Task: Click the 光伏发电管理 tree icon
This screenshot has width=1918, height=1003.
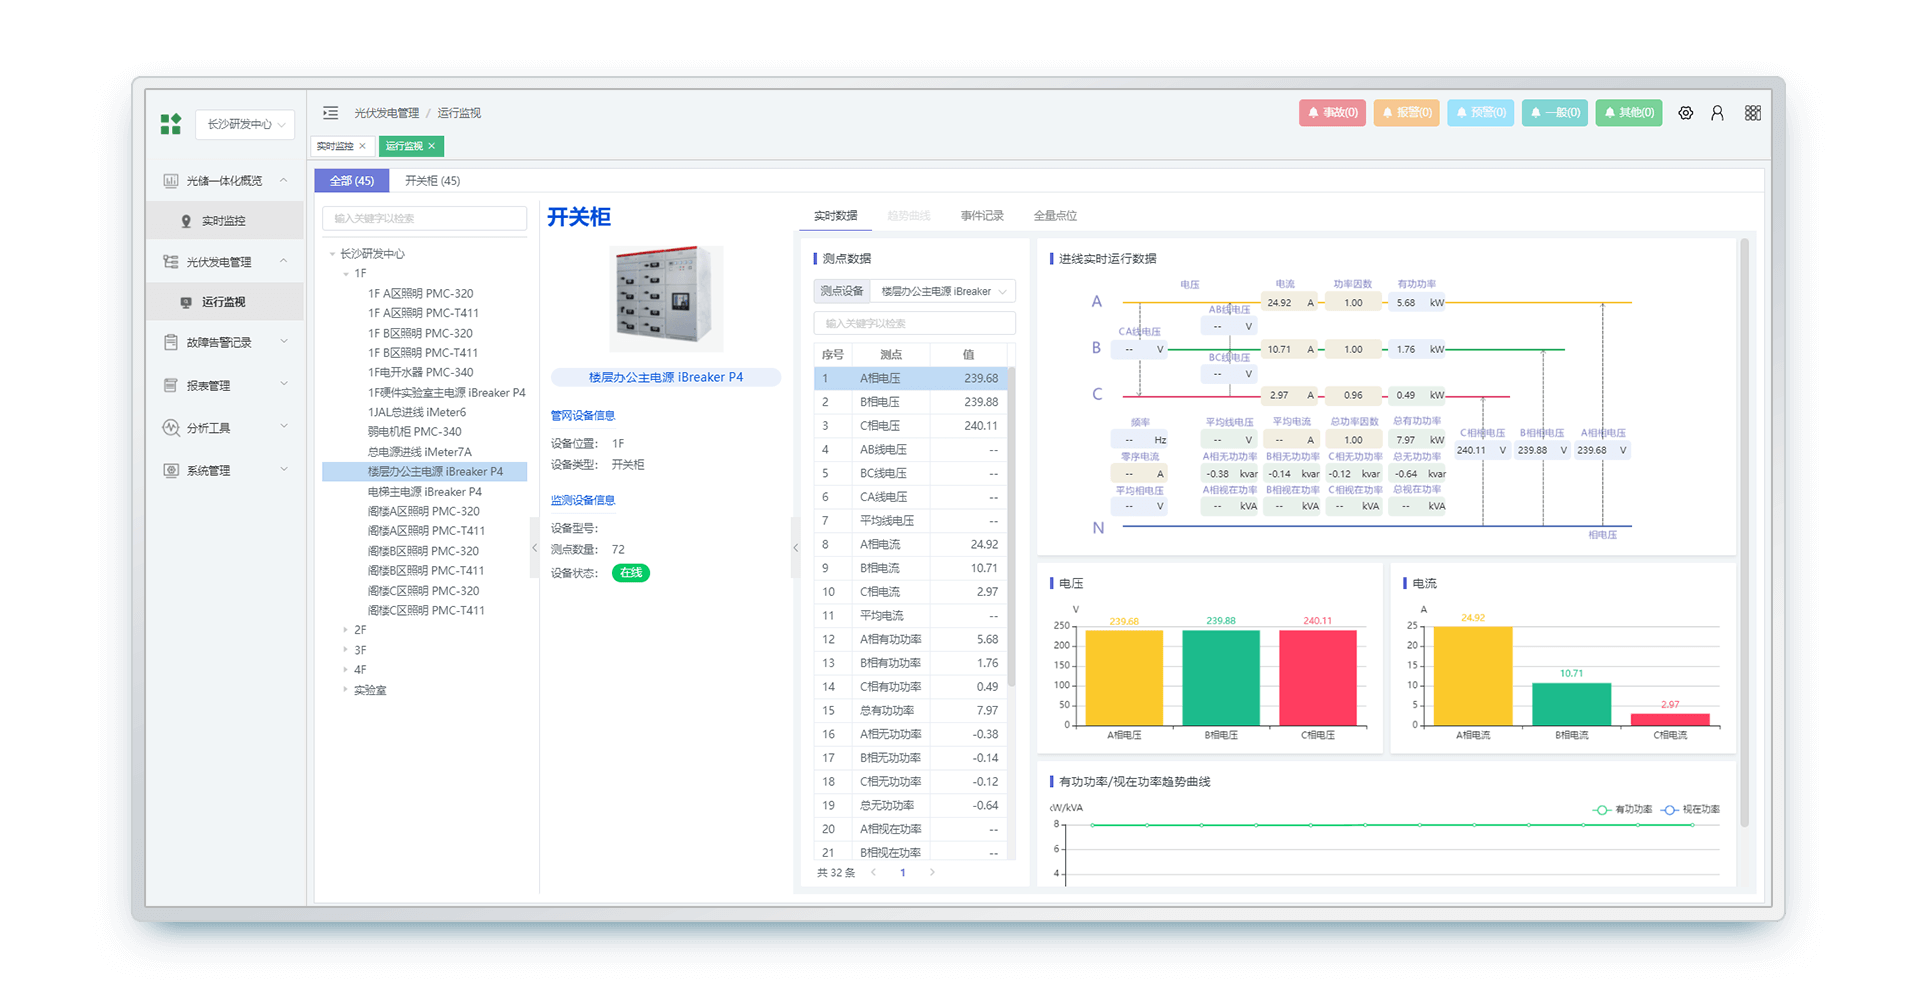Action: [x=171, y=262]
